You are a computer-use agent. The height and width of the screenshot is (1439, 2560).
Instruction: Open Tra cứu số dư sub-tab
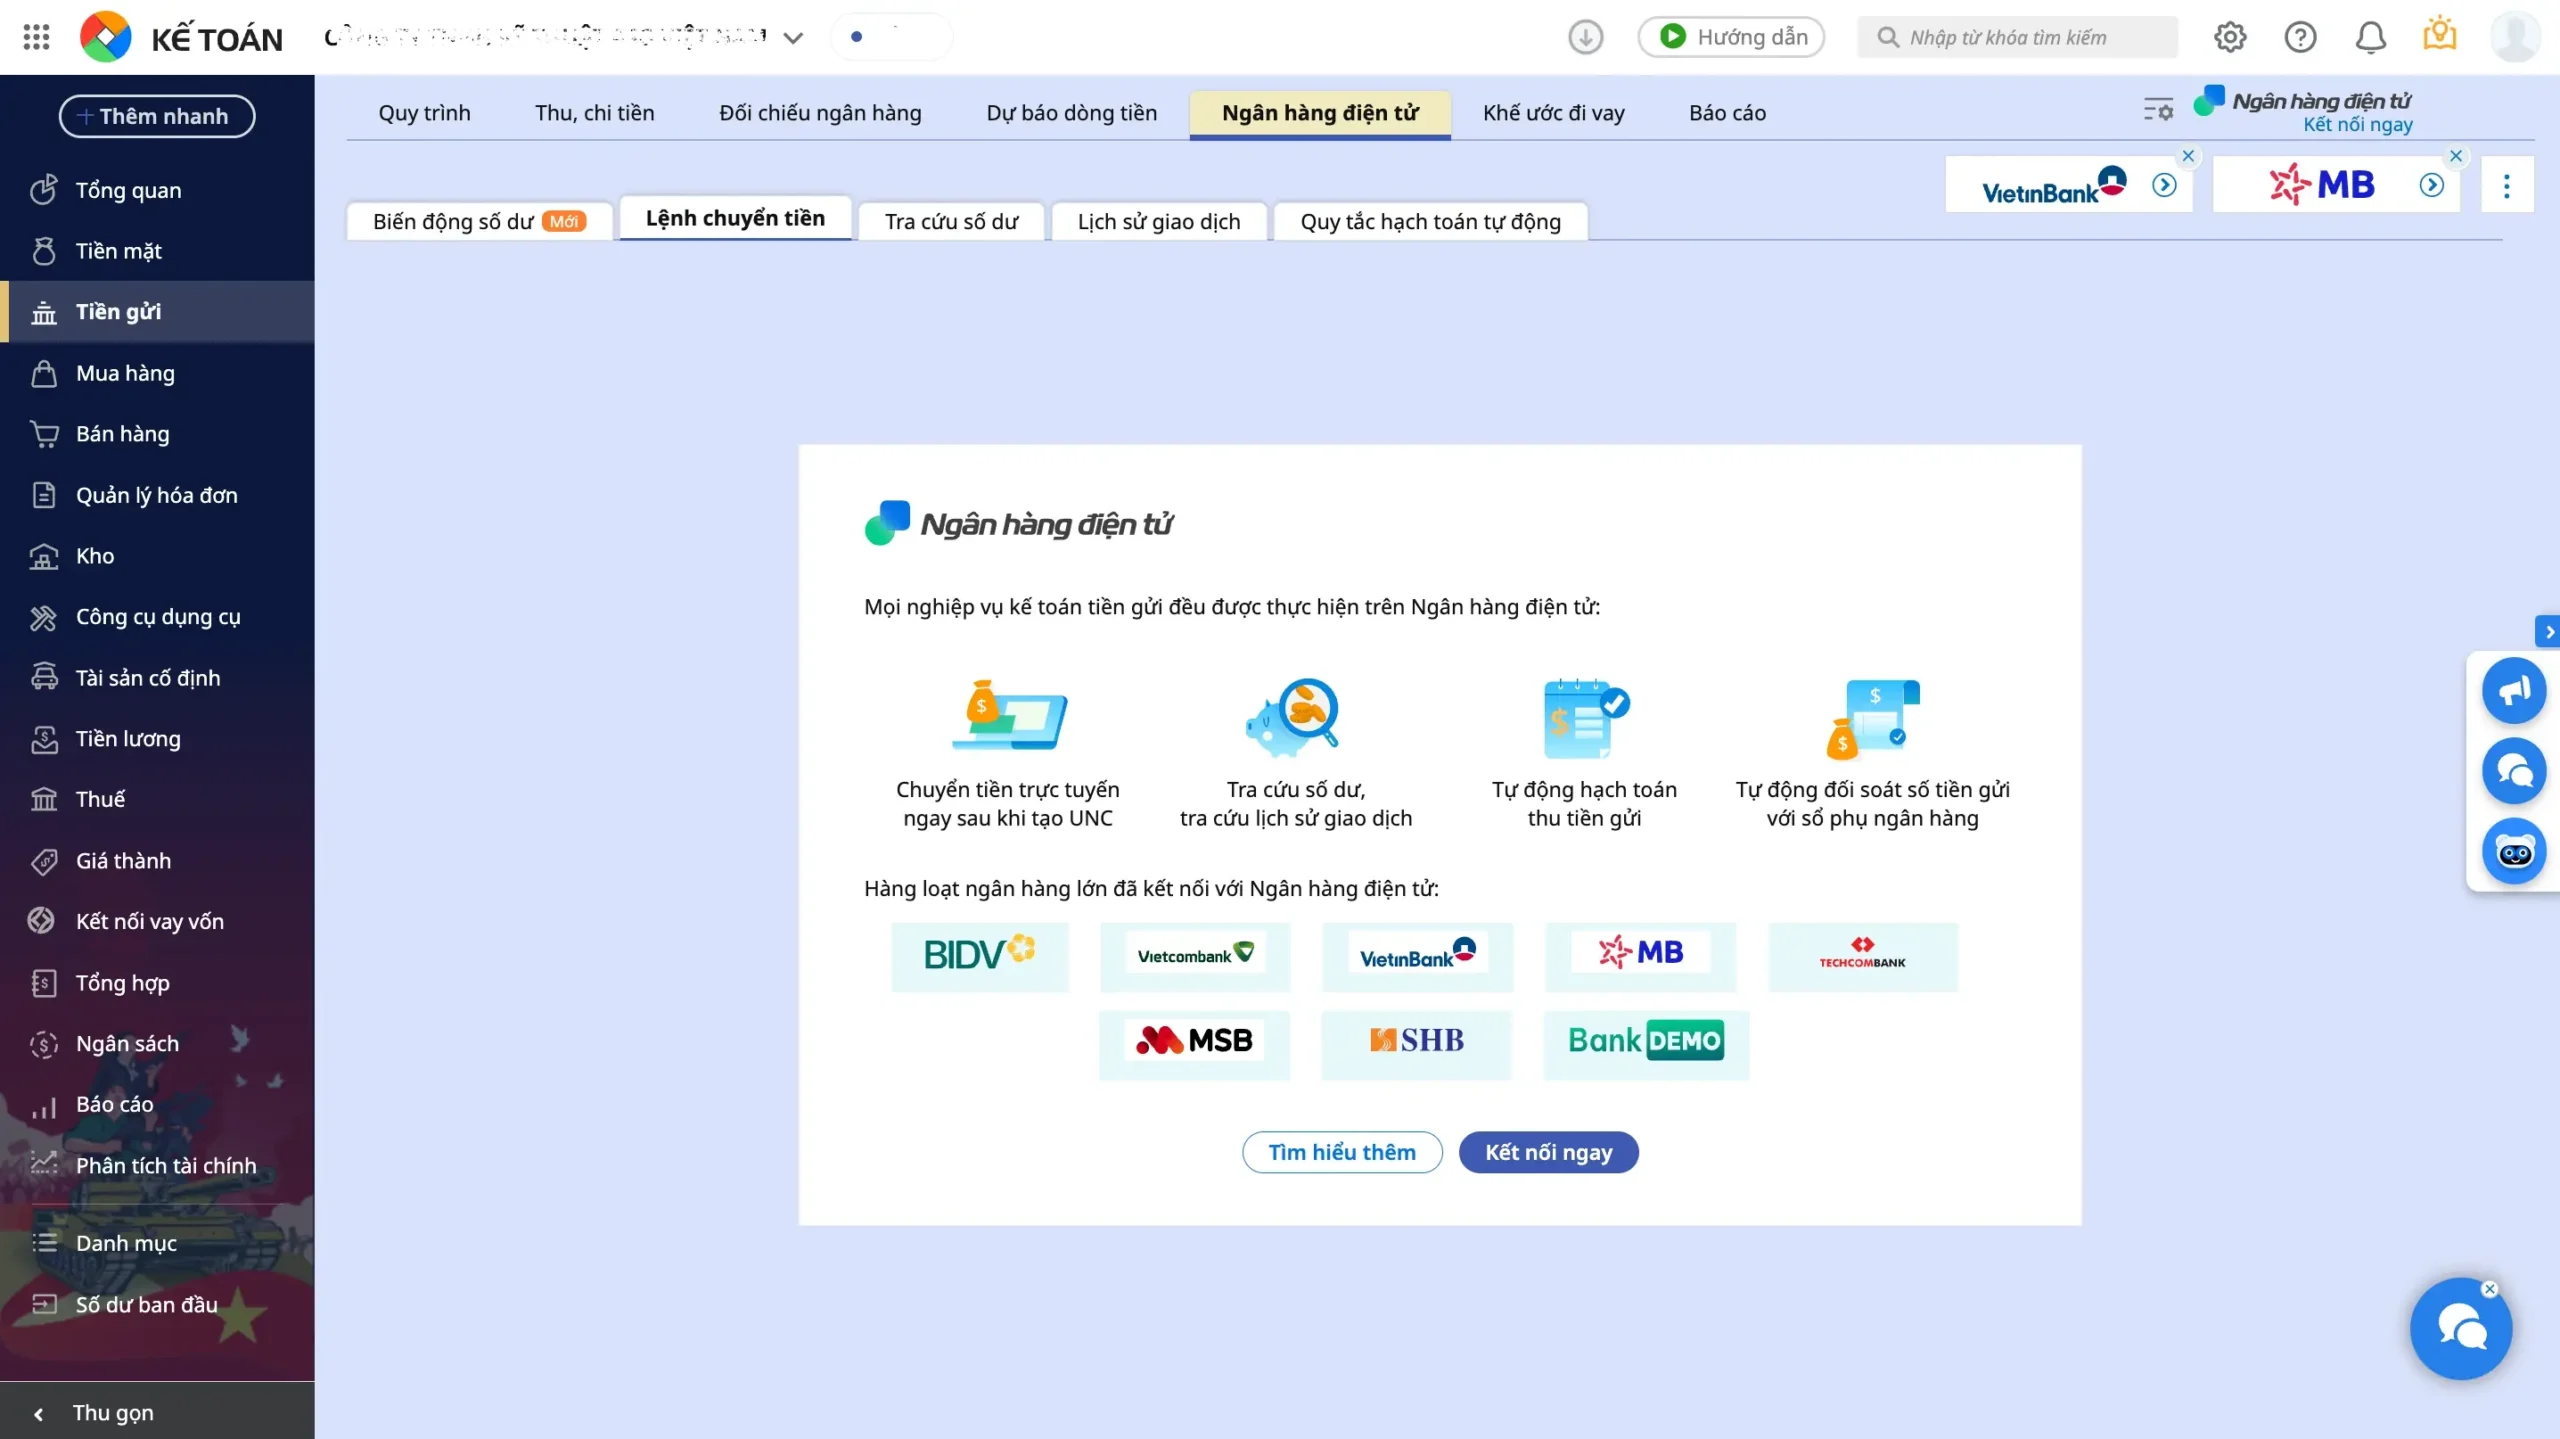(951, 222)
